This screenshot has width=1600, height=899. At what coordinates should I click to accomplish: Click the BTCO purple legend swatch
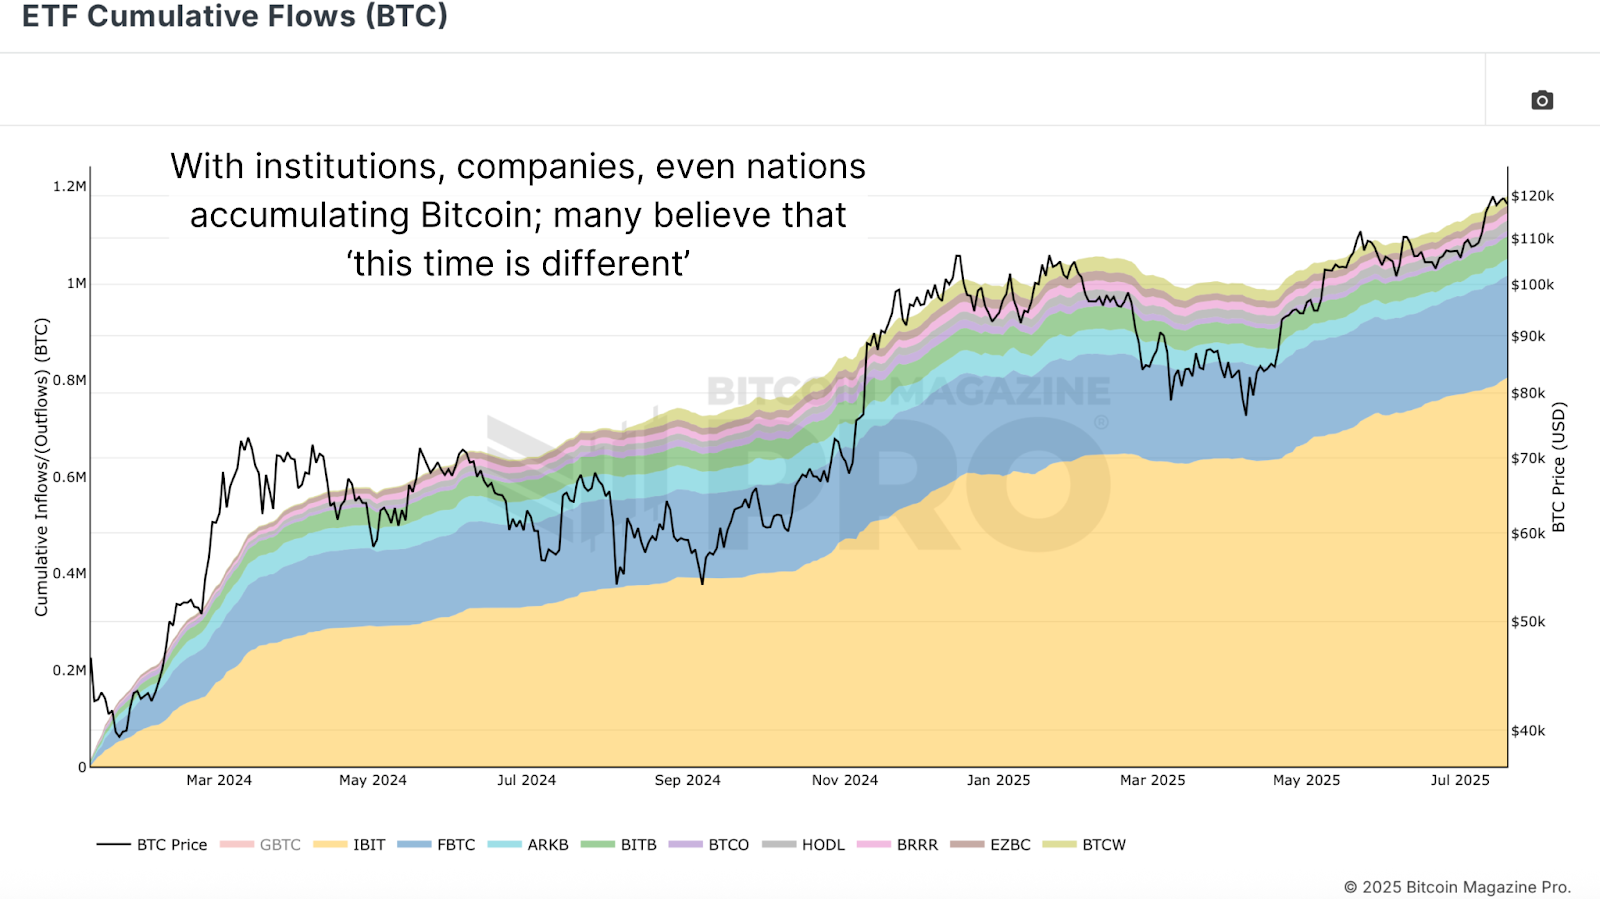[685, 845]
